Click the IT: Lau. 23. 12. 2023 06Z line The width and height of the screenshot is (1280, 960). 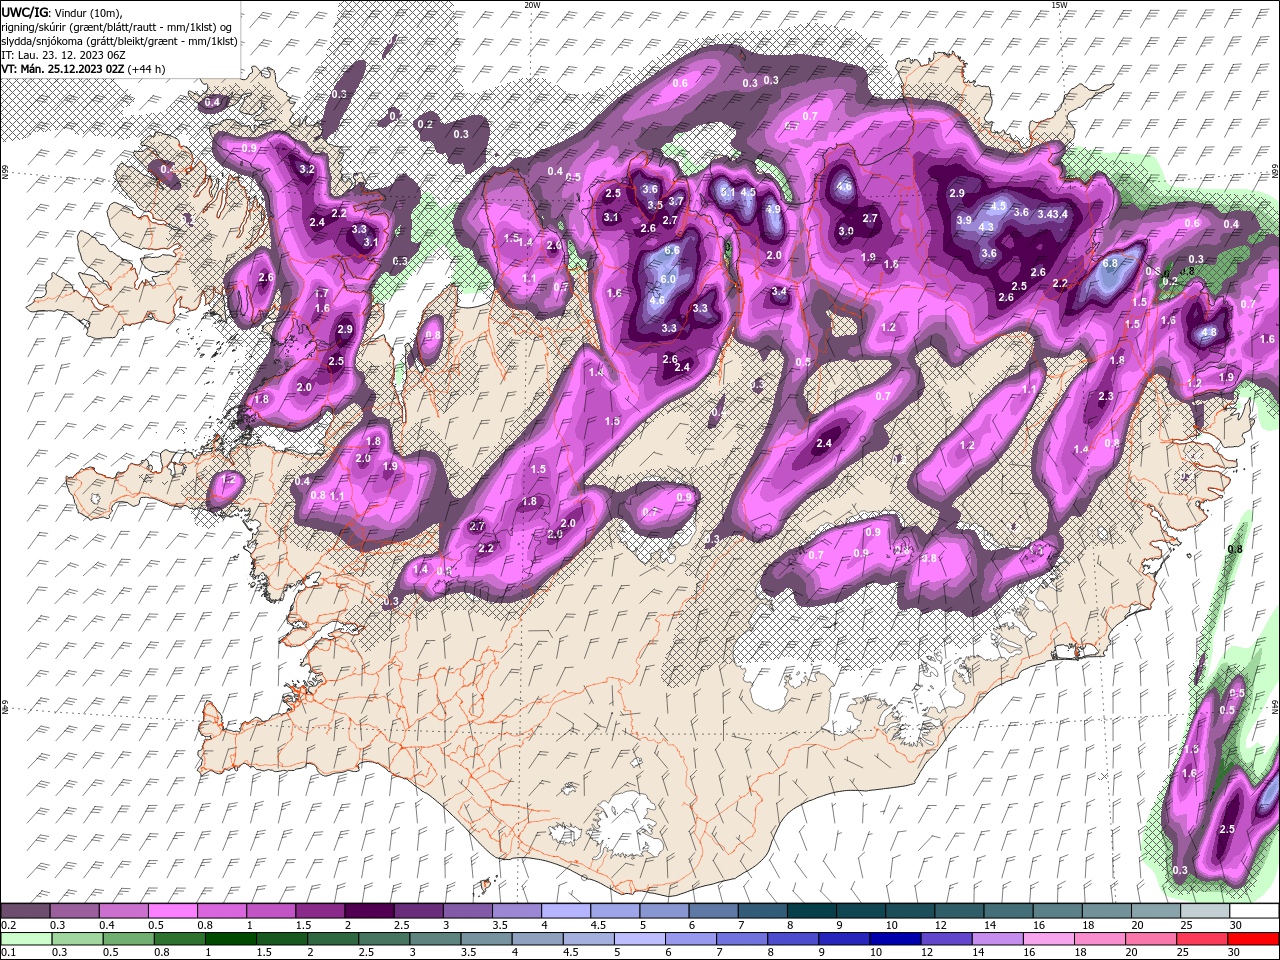click(63, 54)
